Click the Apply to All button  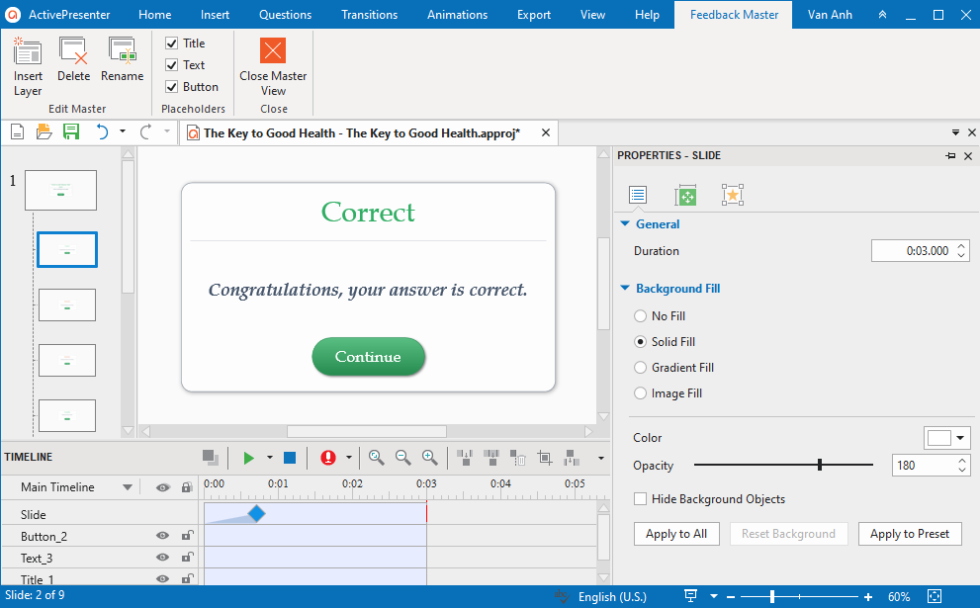(676, 533)
